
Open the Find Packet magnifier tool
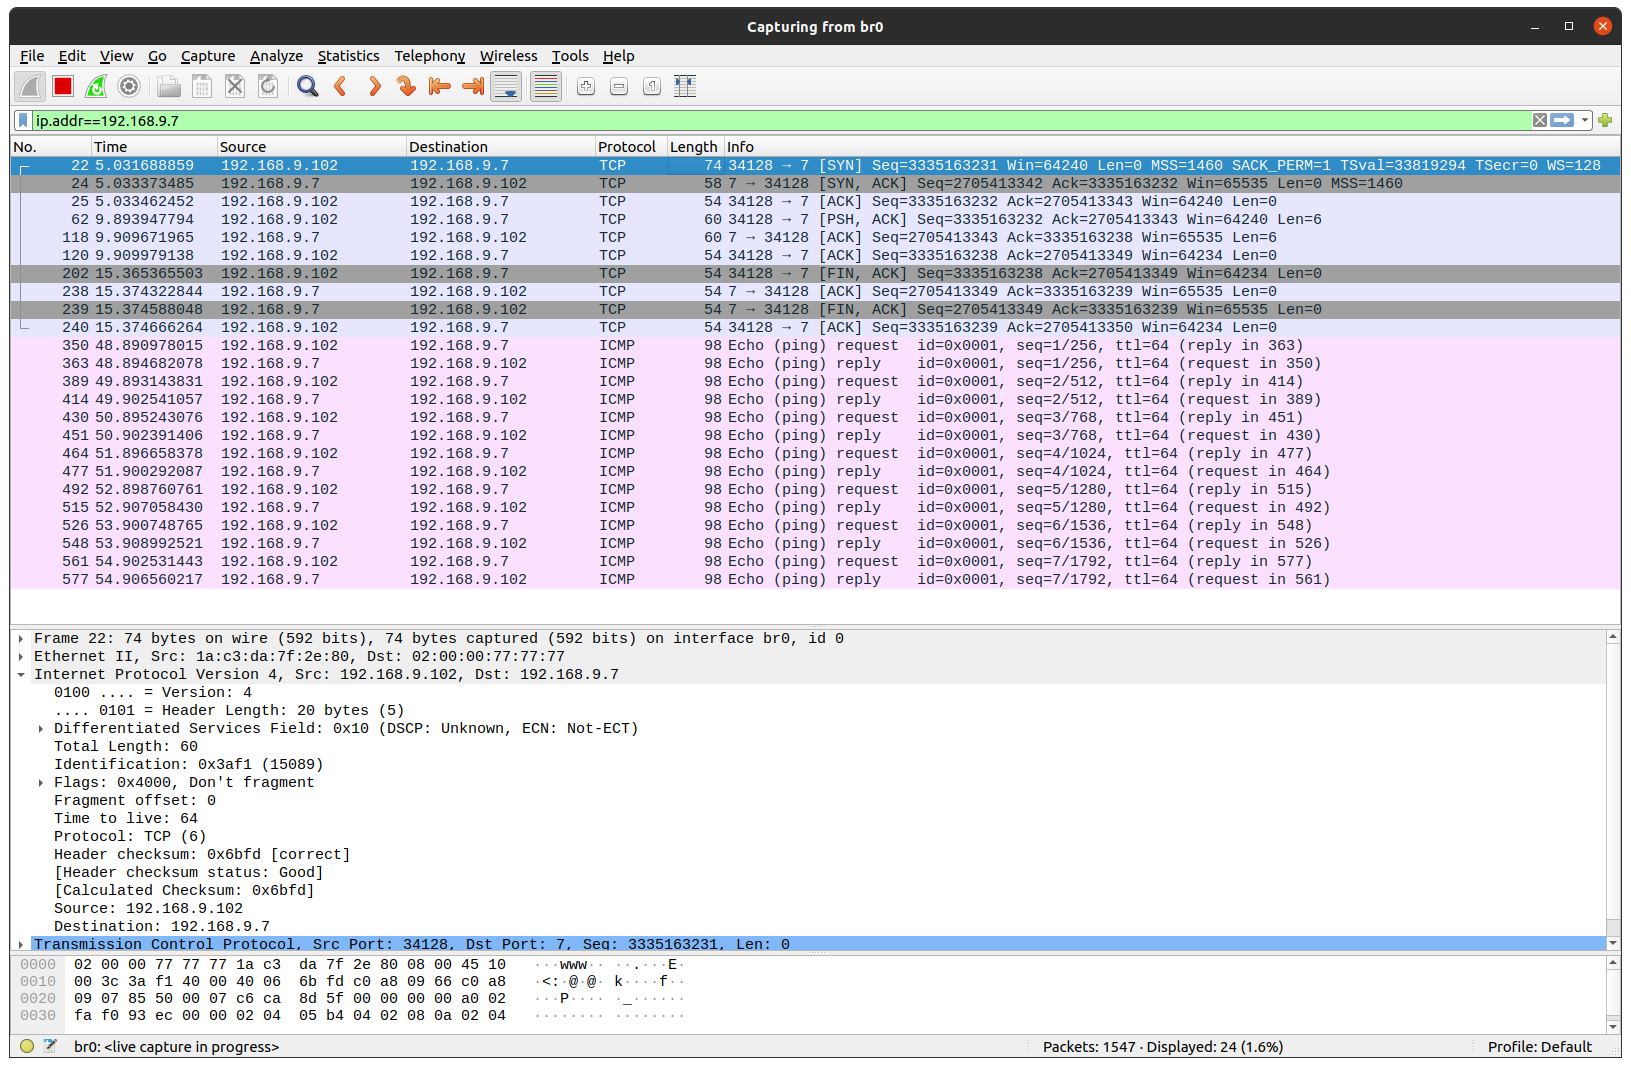click(307, 86)
